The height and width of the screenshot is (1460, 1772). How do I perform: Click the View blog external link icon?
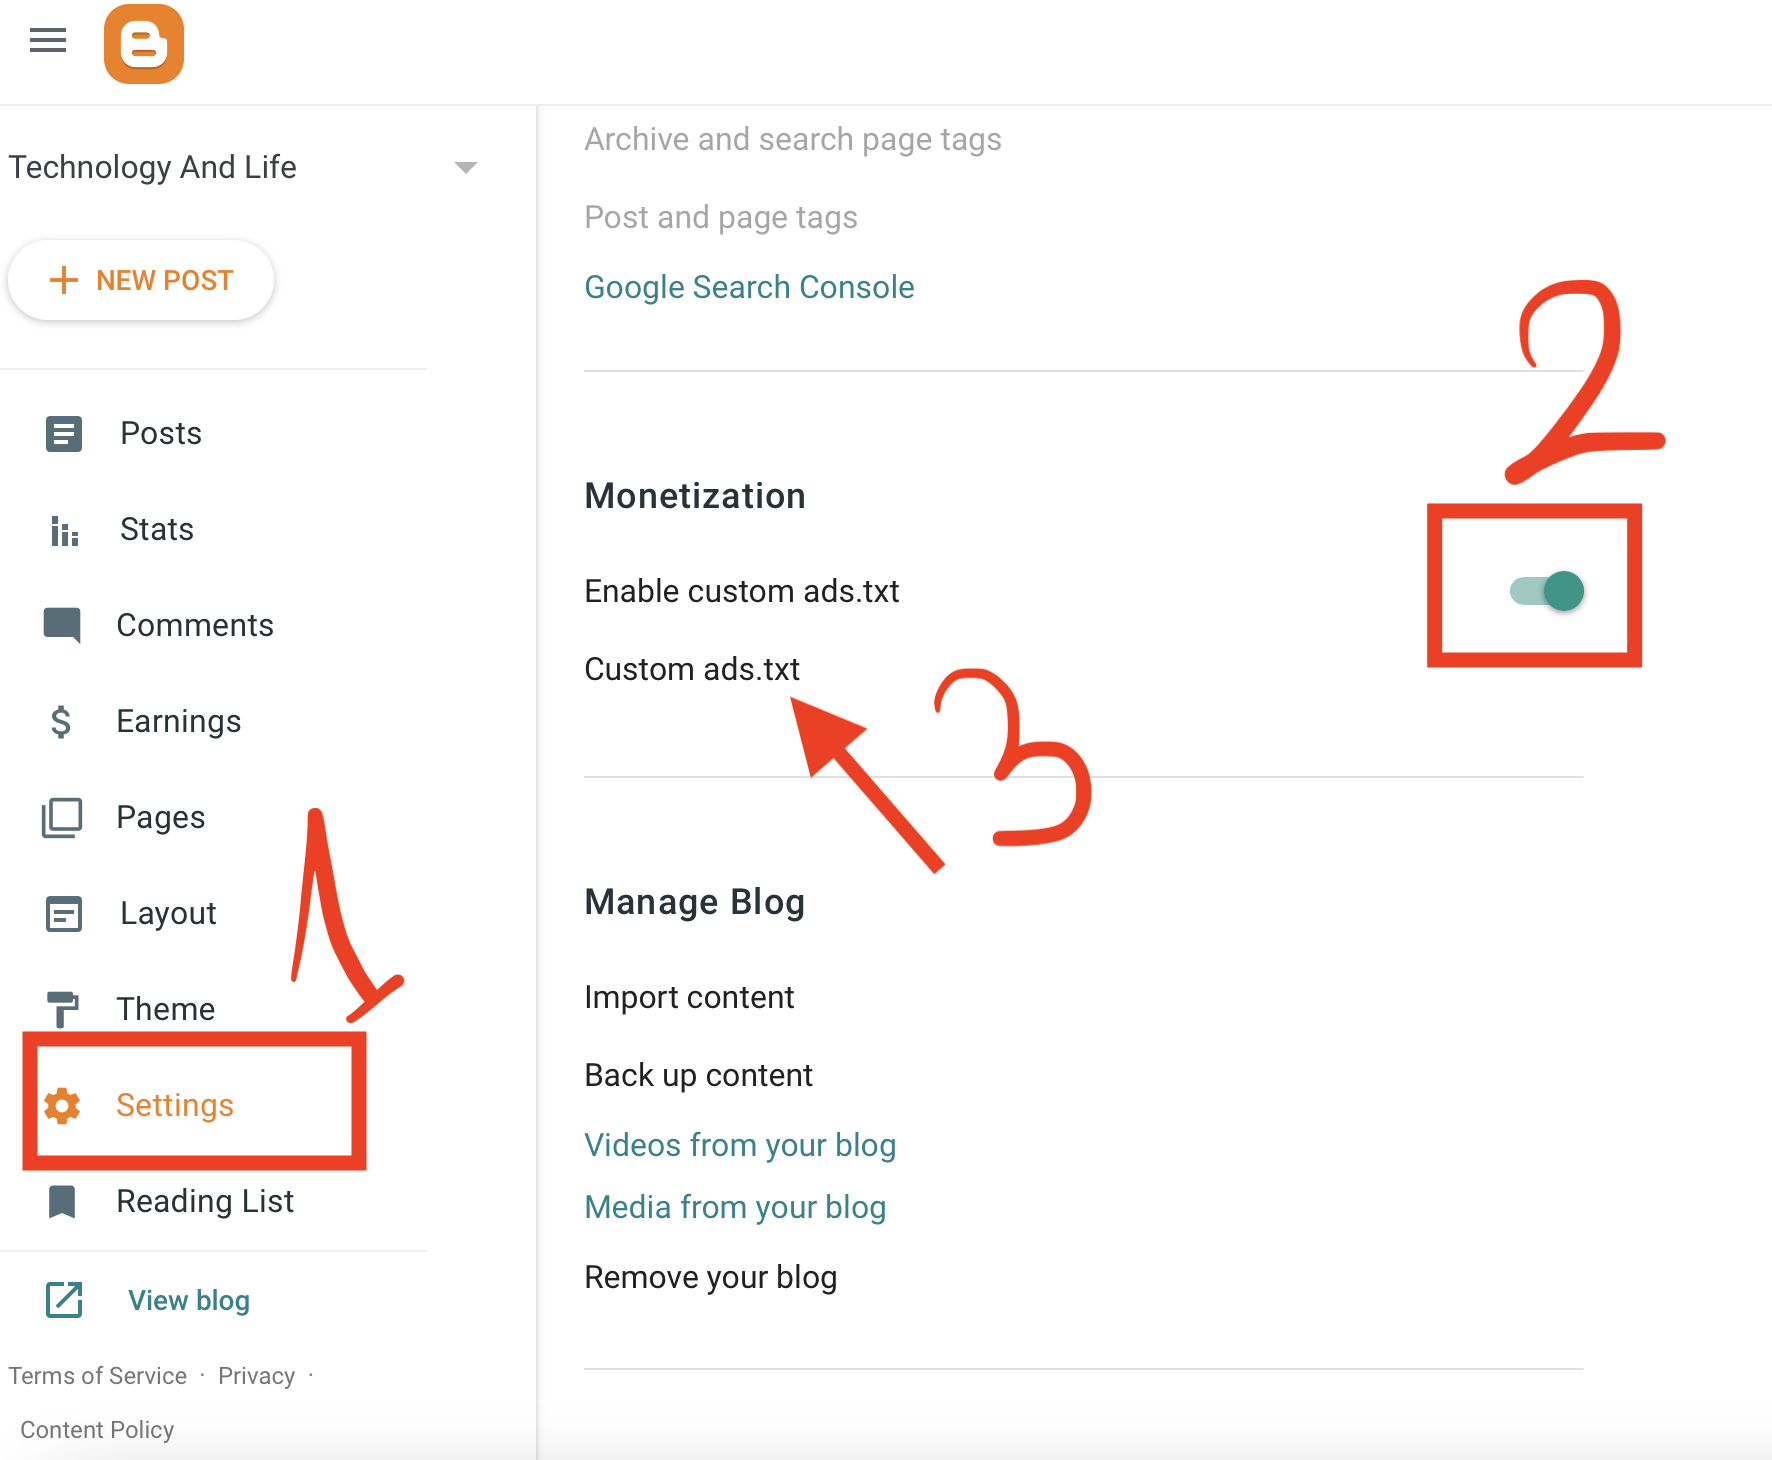point(64,1300)
